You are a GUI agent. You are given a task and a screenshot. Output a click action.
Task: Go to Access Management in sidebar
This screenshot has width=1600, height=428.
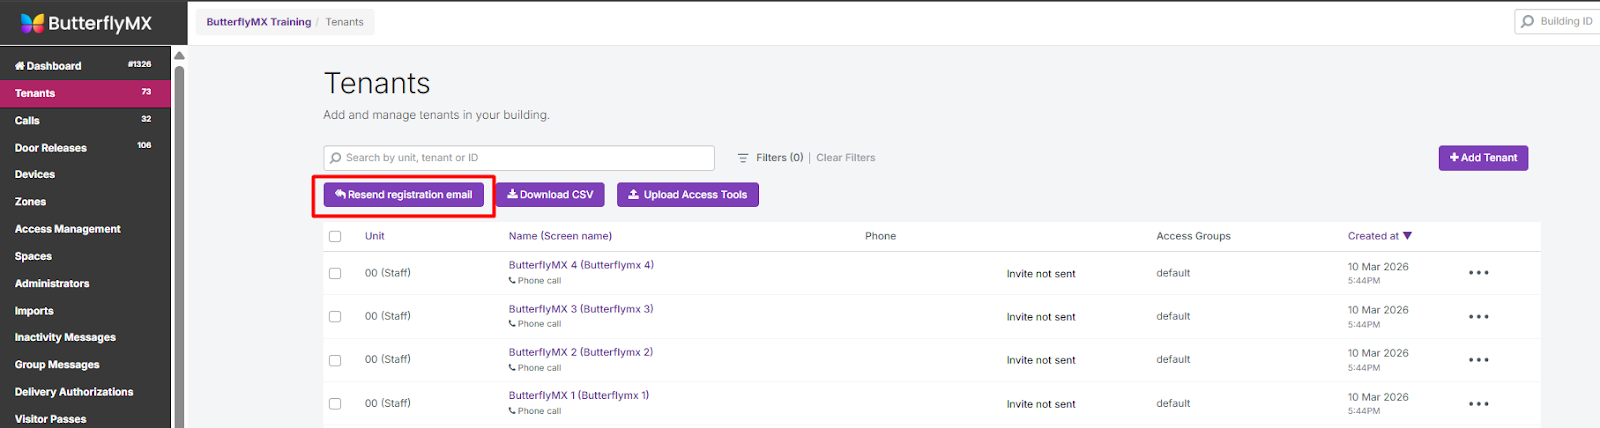(x=67, y=229)
